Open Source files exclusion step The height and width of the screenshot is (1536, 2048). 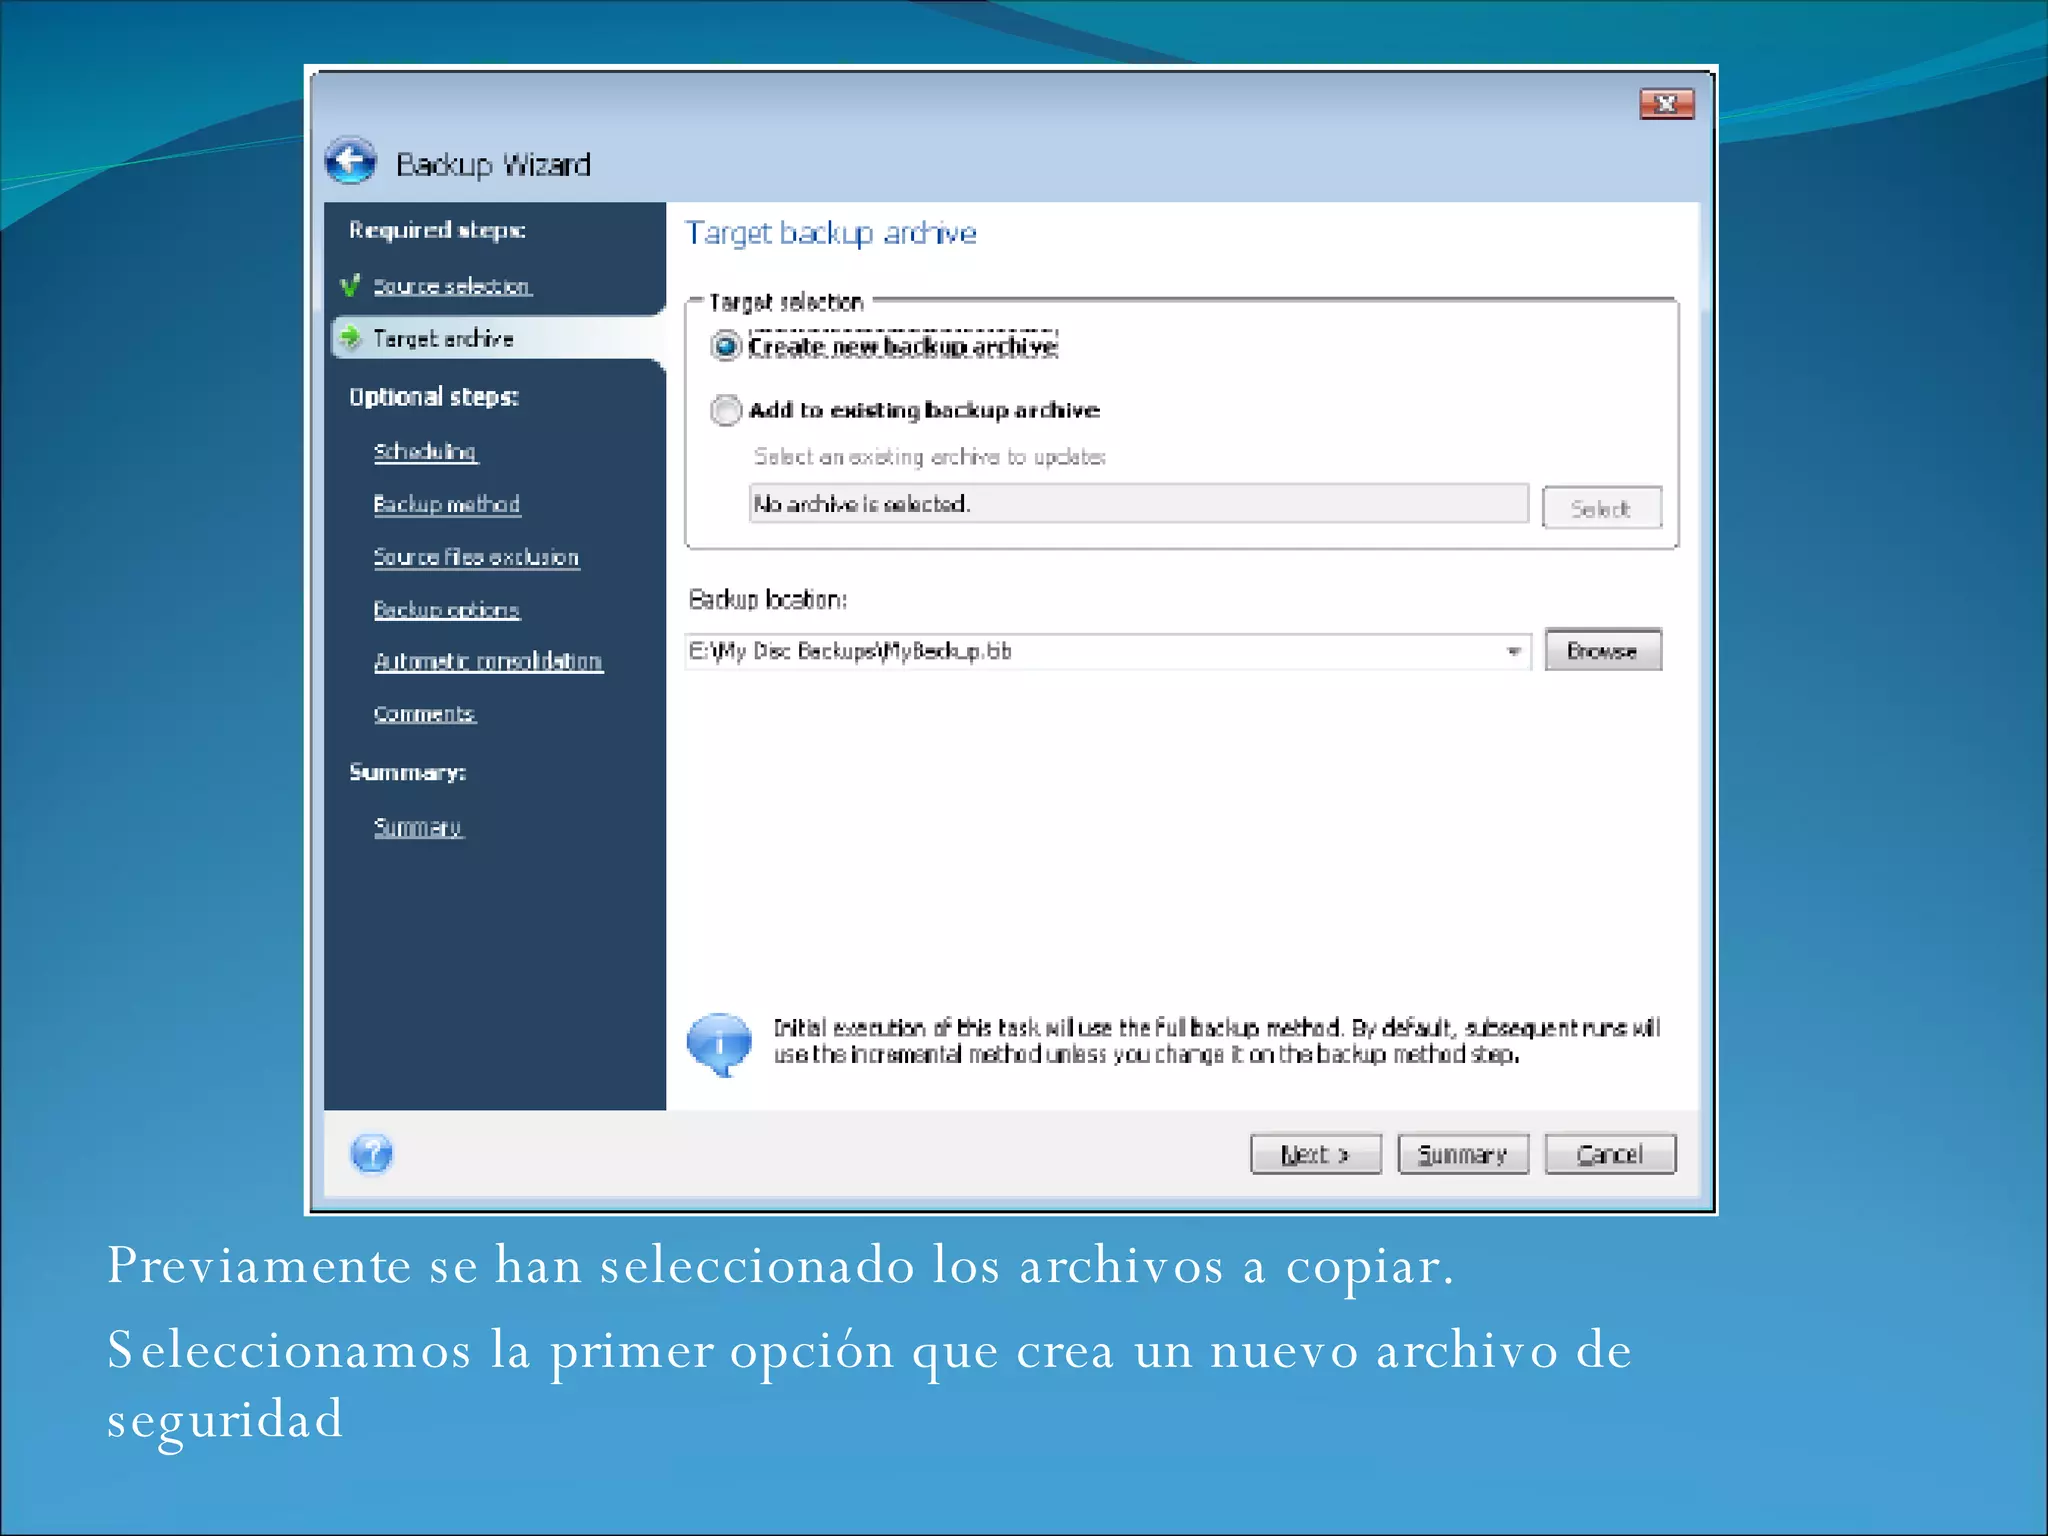click(476, 556)
